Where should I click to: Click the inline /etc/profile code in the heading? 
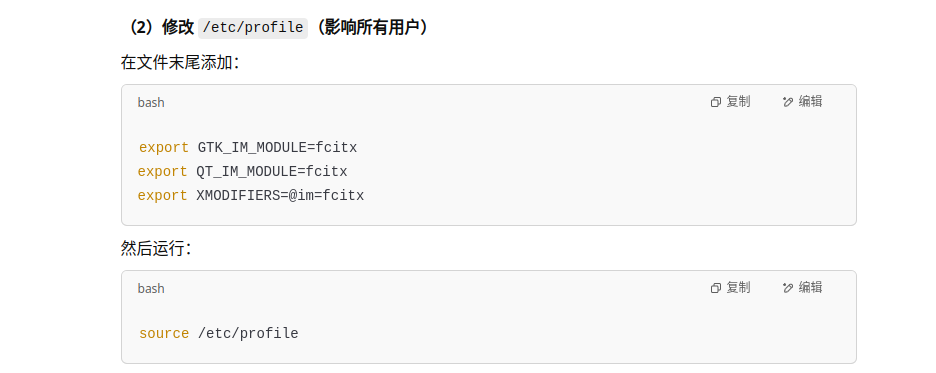pyautogui.click(x=253, y=28)
